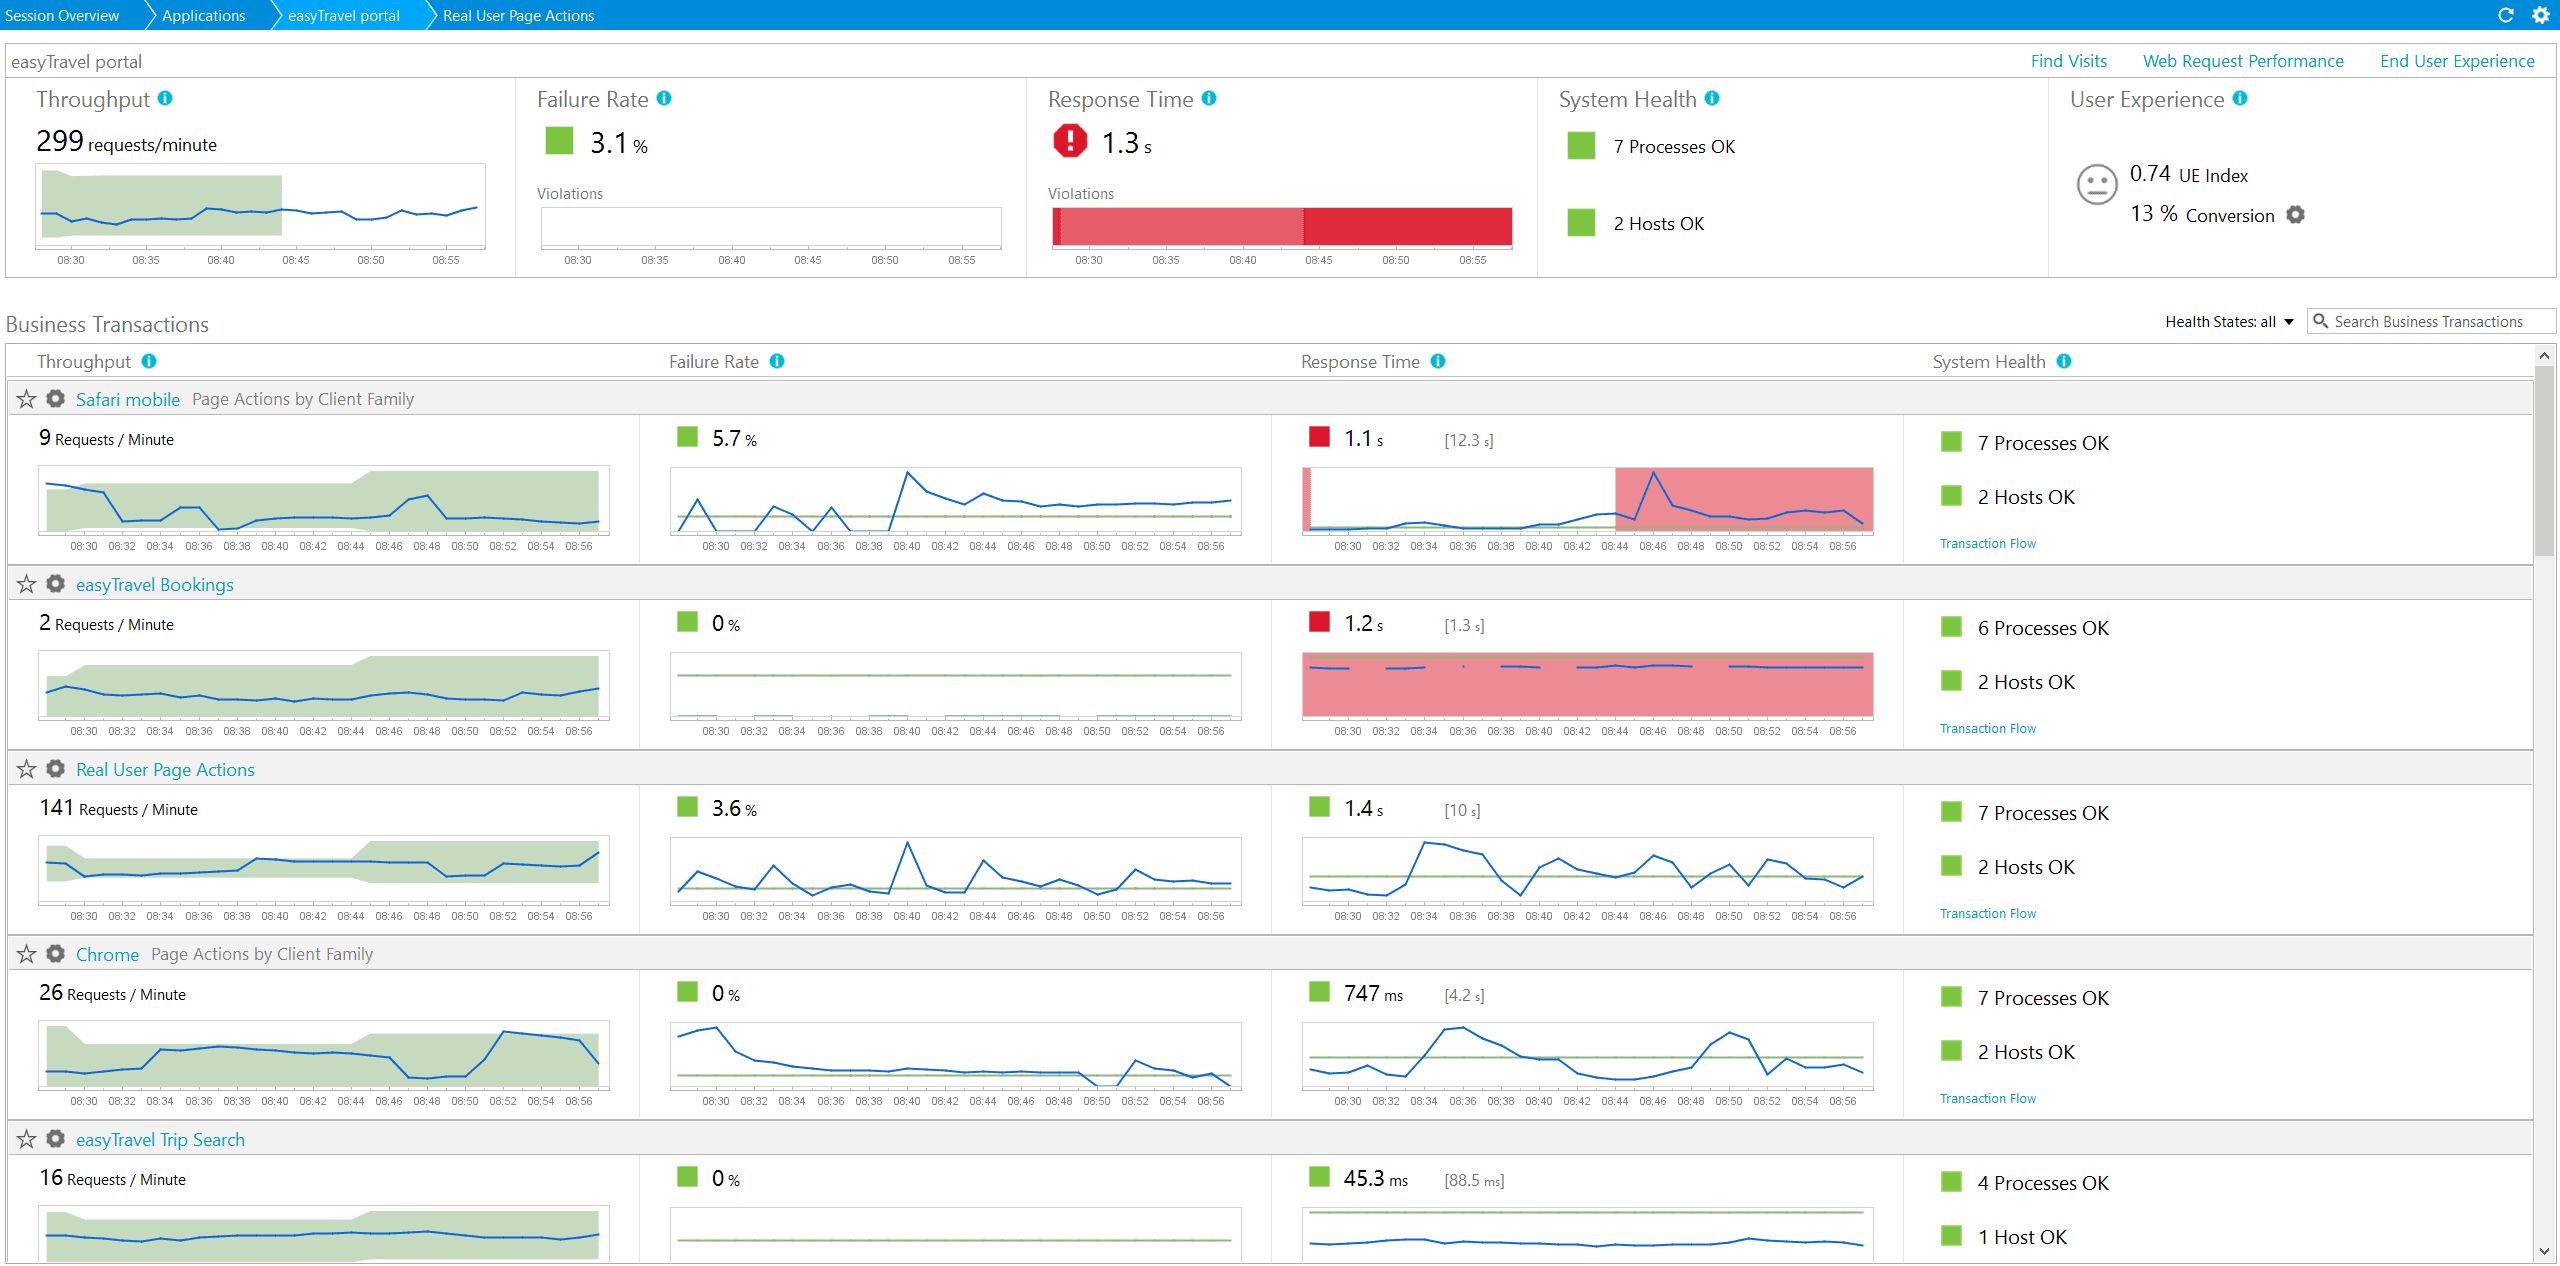Open Real User Page Actions gear settings
Image resolution: width=2560 pixels, height=1266 pixels.
(x=56, y=768)
